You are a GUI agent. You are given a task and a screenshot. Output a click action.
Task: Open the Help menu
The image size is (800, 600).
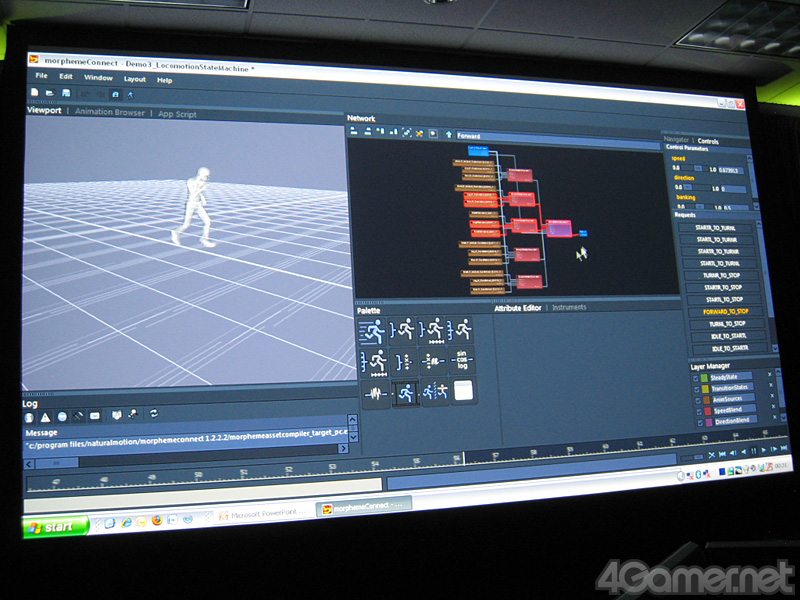pyautogui.click(x=164, y=80)
